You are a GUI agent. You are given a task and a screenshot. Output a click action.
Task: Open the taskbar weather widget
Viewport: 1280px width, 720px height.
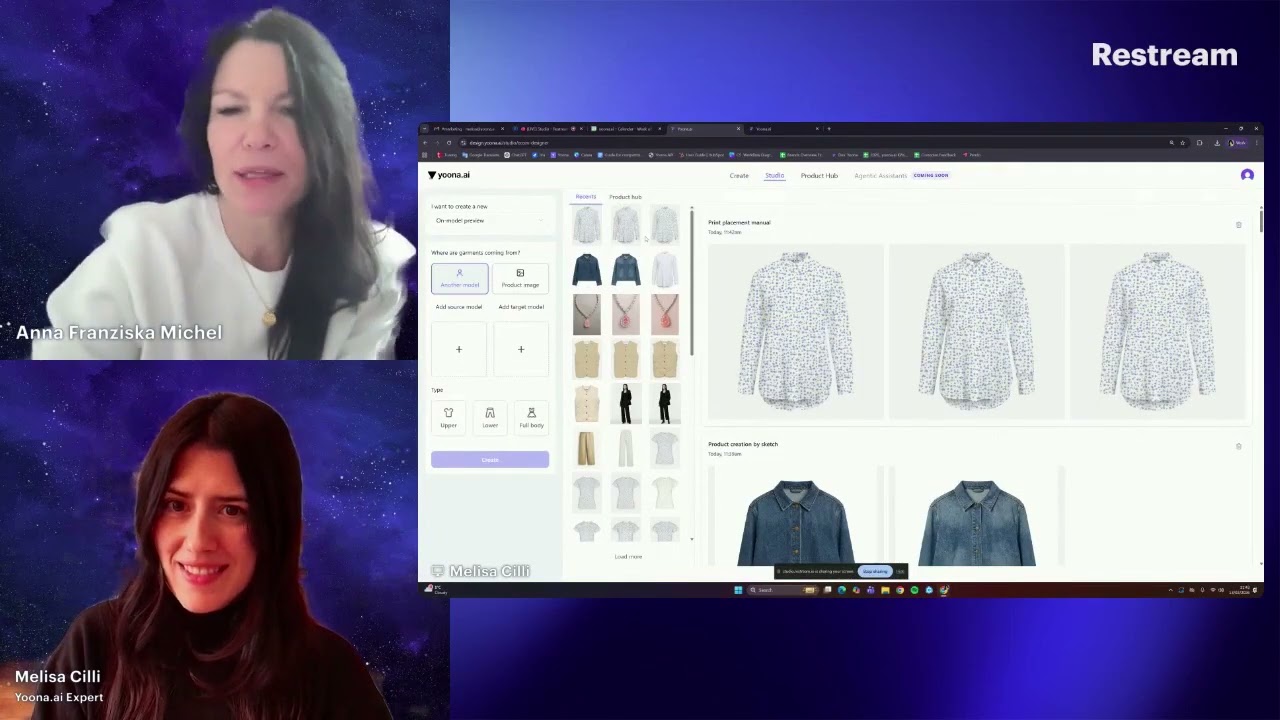436,590
